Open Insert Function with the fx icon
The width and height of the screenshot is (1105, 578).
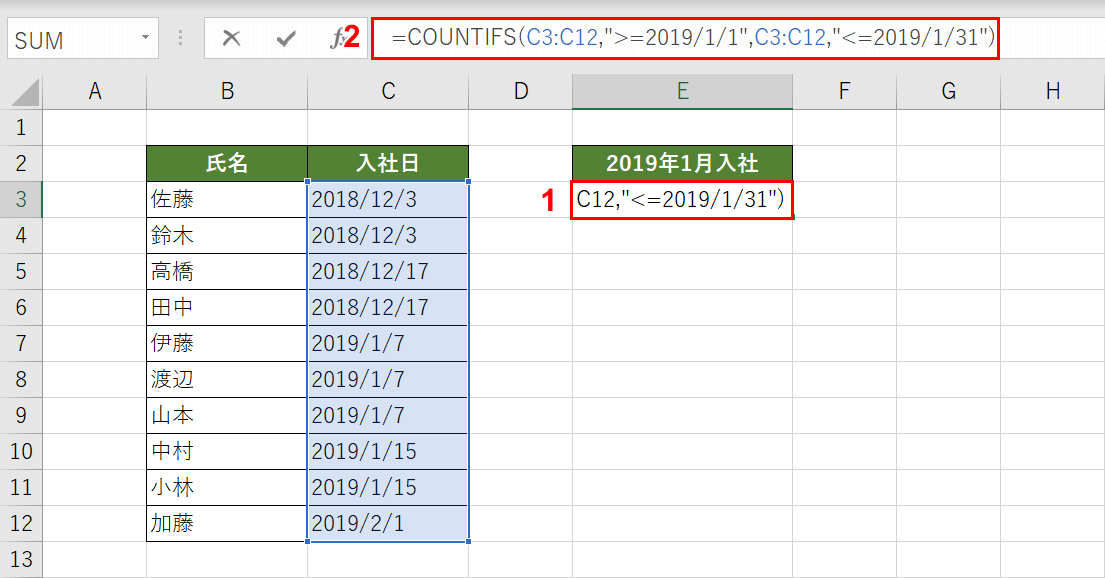[x=338, y=38]
